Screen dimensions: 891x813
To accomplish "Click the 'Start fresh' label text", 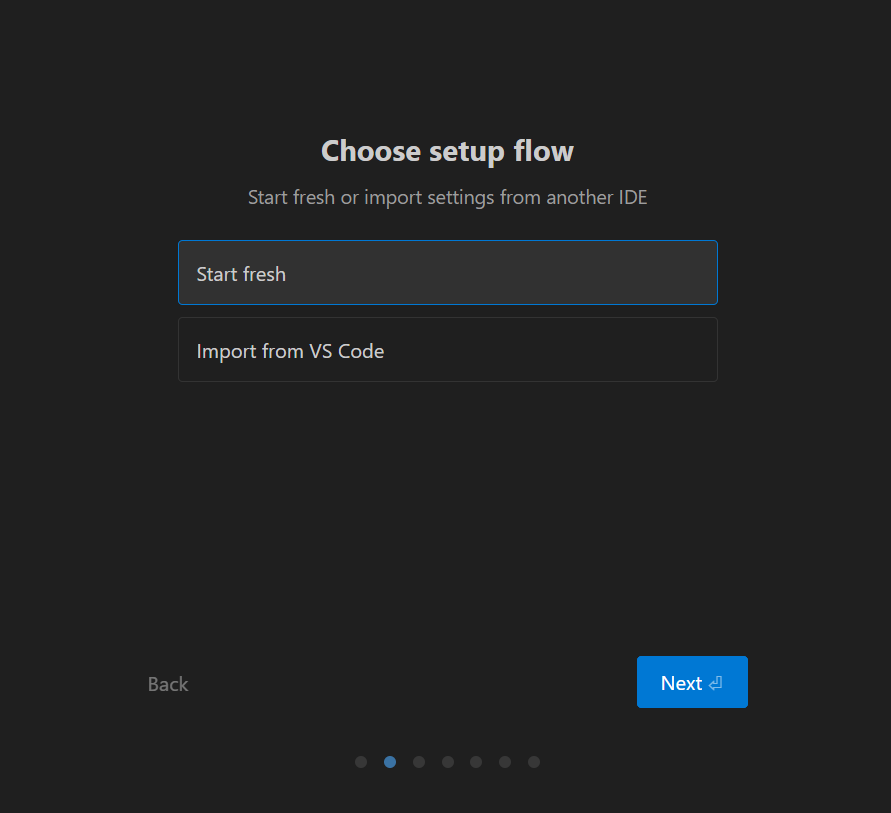I will 241,274.
